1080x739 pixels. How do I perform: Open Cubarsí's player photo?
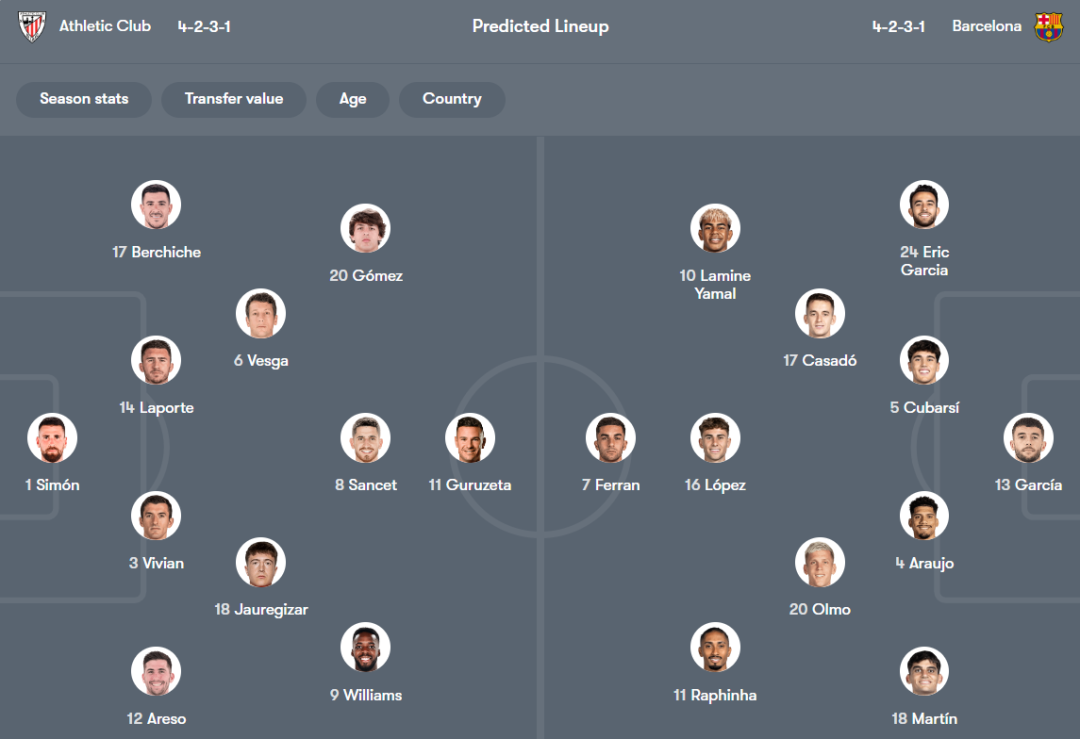click(924, 361)
